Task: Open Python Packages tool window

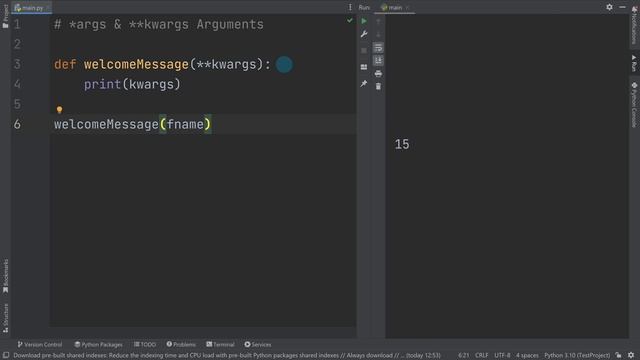Action: [x=98, y=344]
